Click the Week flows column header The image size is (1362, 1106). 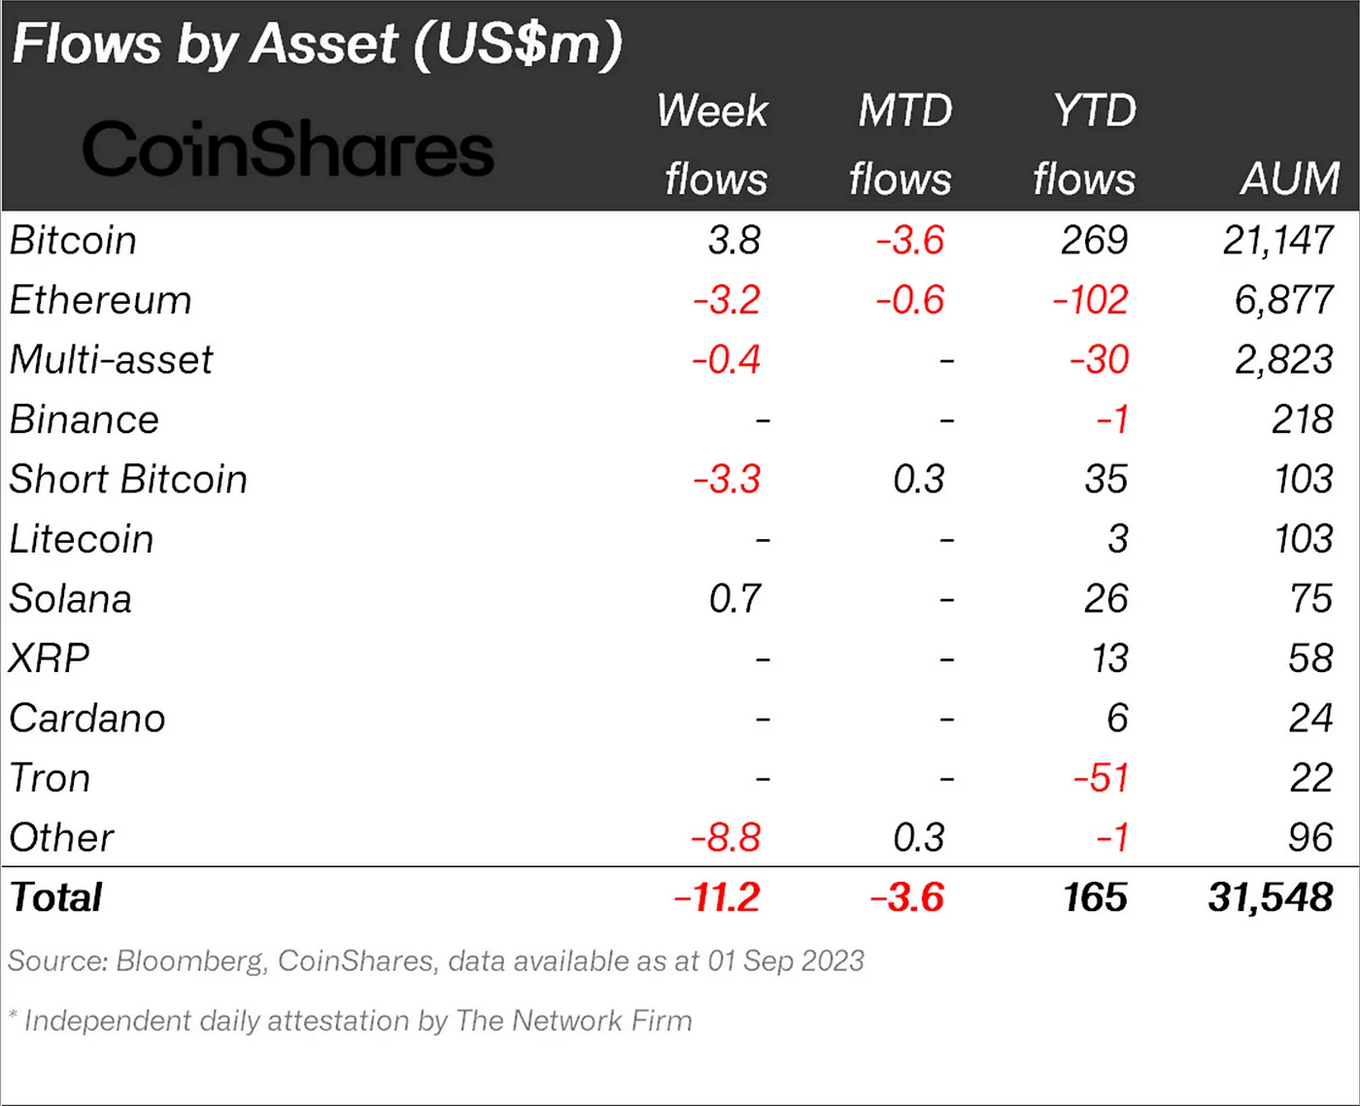pos(714,145)
